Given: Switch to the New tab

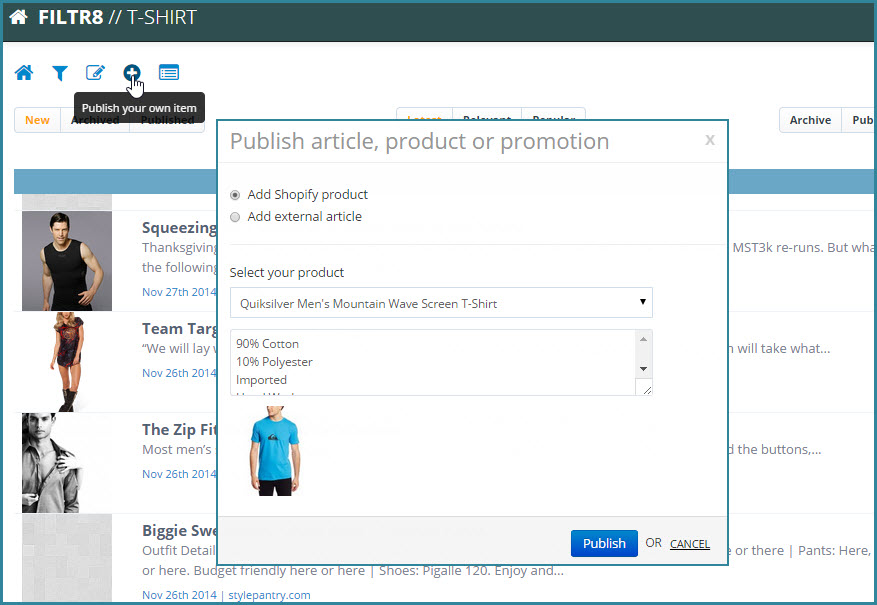Looking at the screenshot, I should pos(37,120).
